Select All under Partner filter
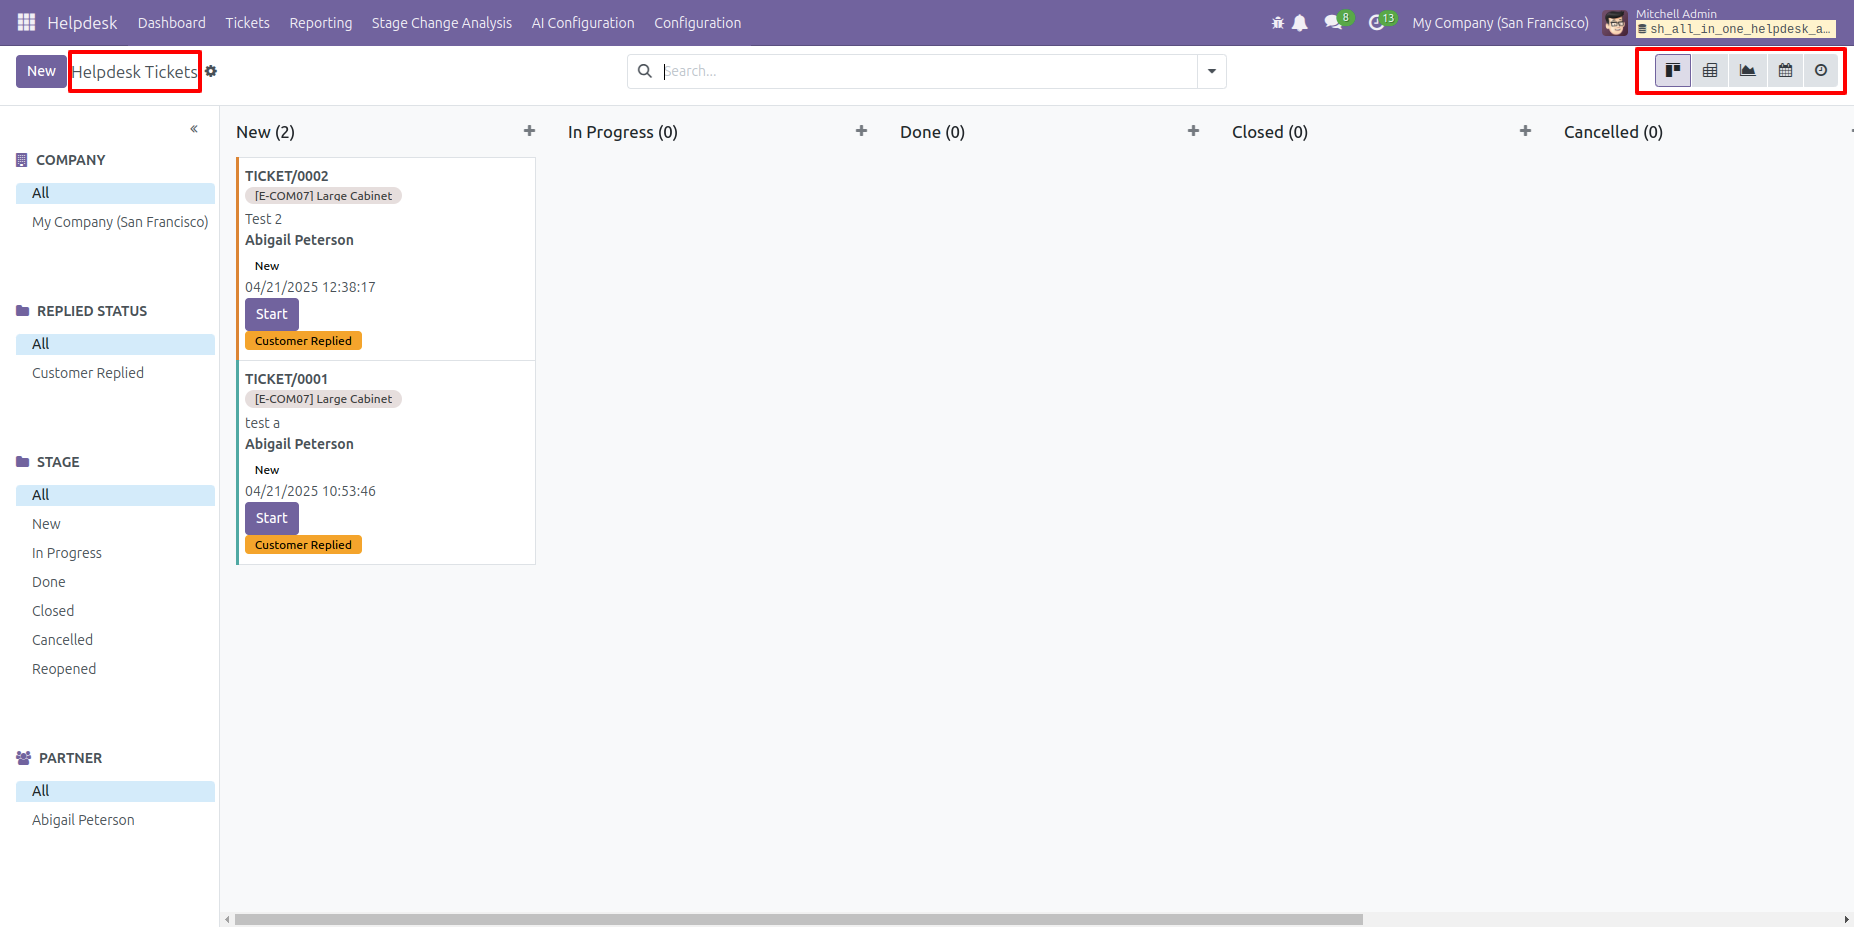1854x927 pixels. (x=115, y=791)
